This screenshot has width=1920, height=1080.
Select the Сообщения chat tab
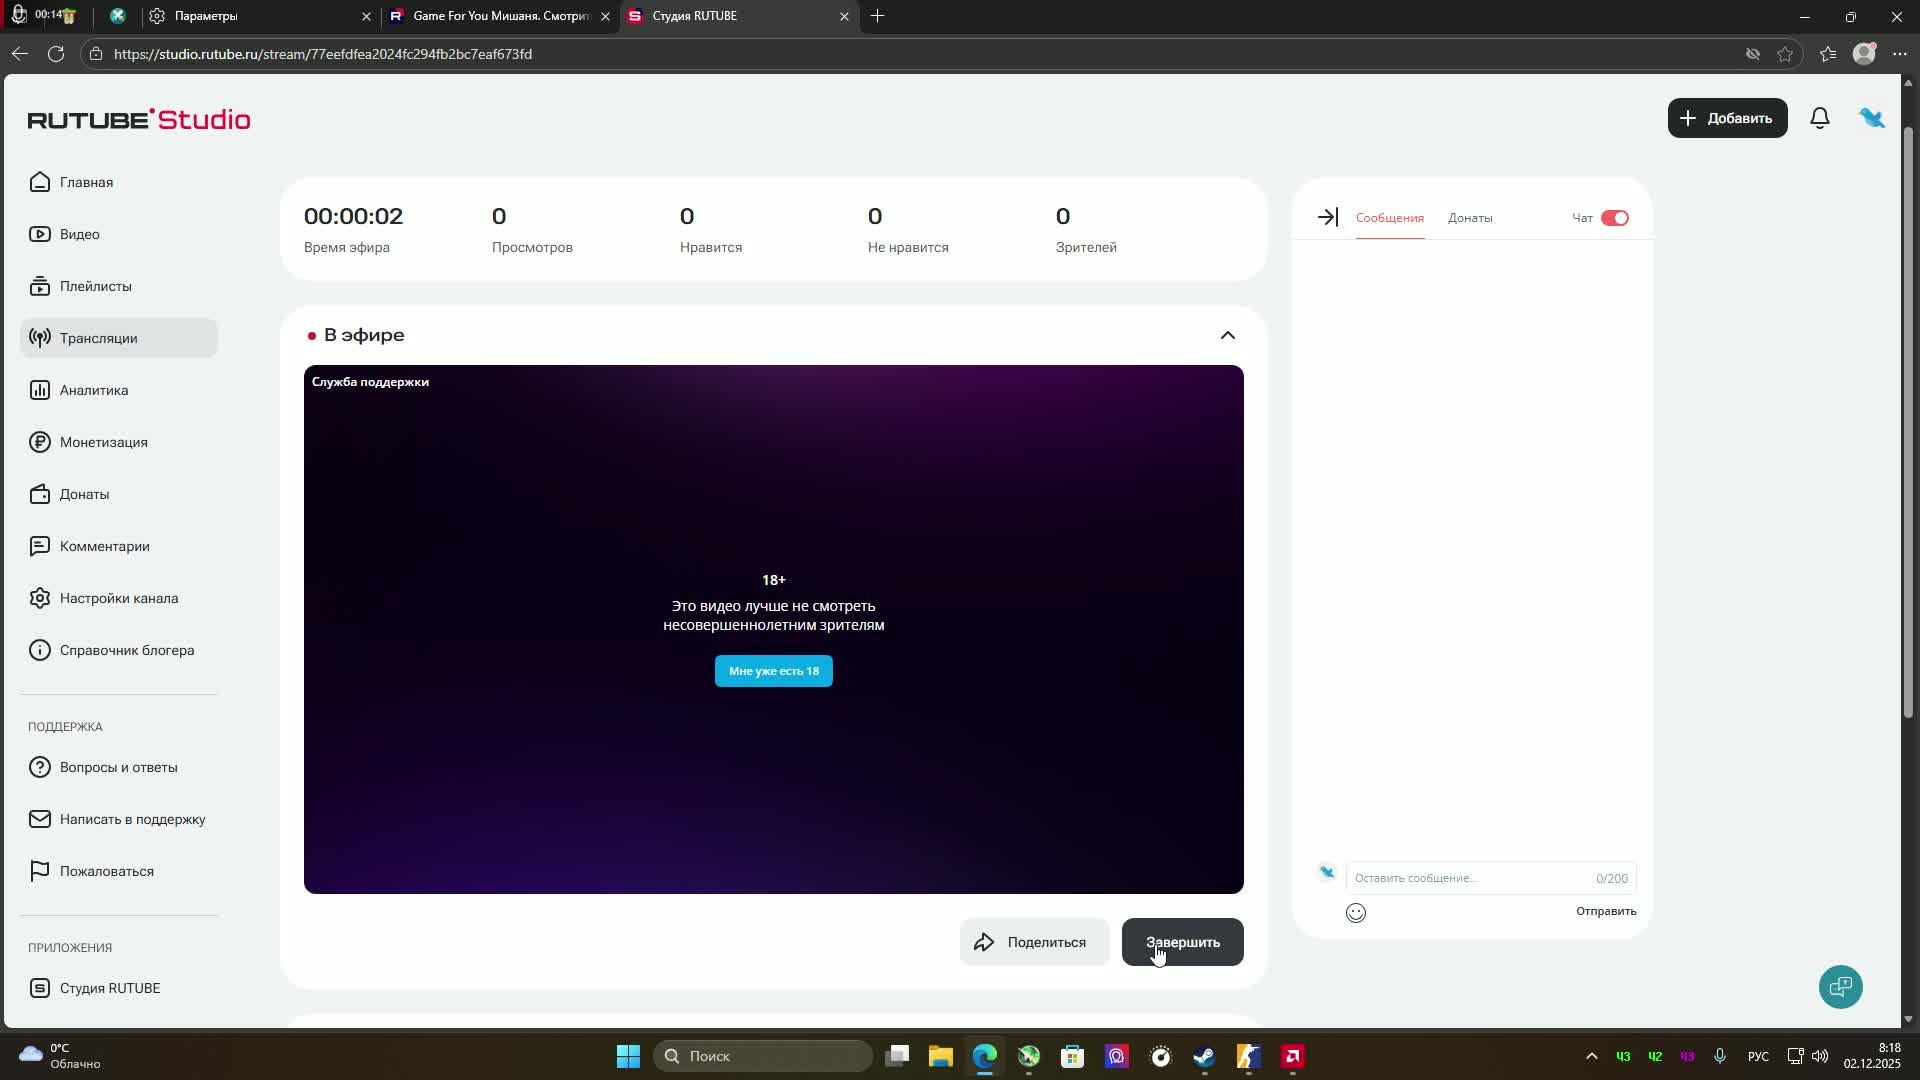tap(1389, 218)
